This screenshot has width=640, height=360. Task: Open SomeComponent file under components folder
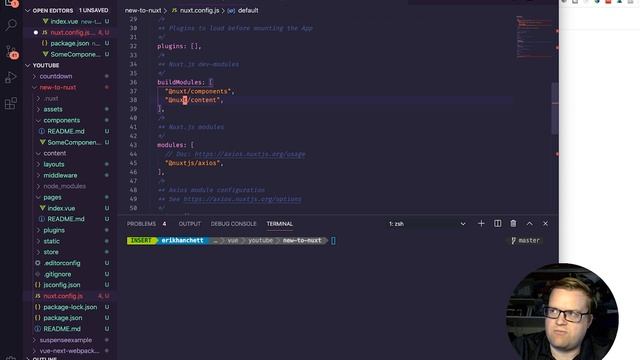[x=73, y=142]
